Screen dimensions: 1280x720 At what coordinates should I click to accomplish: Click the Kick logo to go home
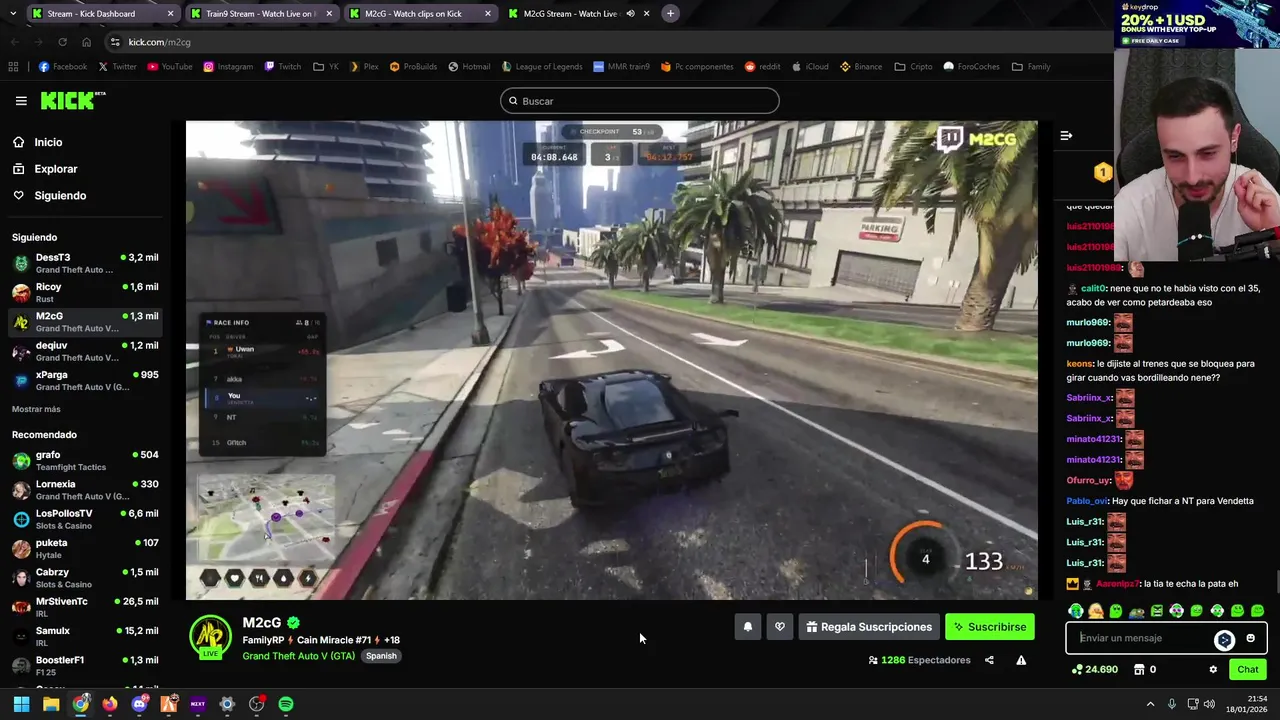coord(72,100)
